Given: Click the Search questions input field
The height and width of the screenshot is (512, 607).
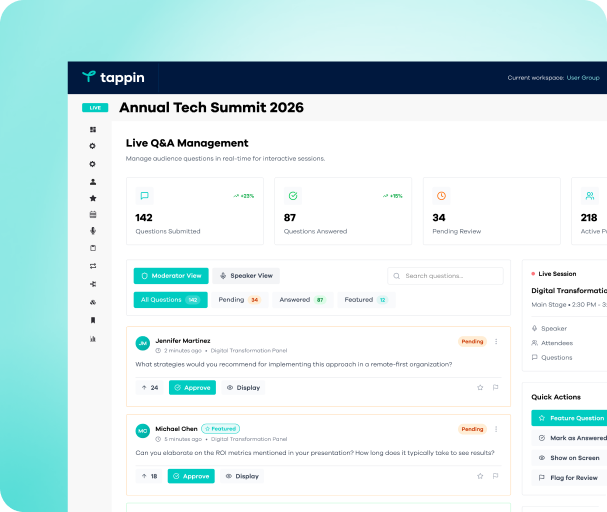Looking at the screenshot, I should tap(452, 275).
